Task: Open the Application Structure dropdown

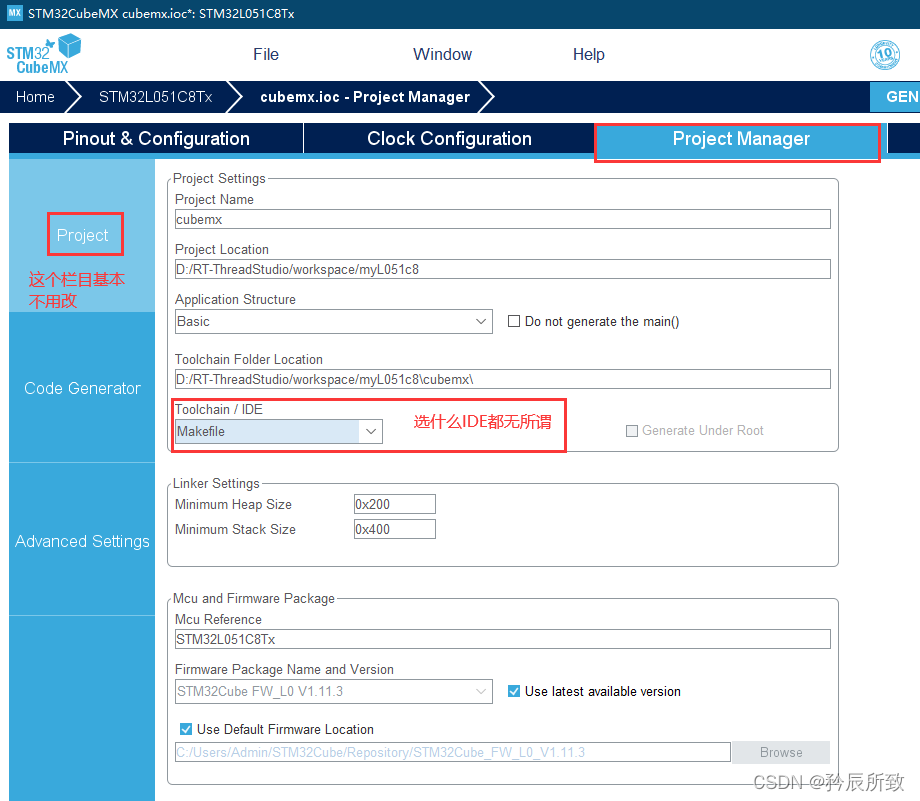Action: [x=333, y=322]
